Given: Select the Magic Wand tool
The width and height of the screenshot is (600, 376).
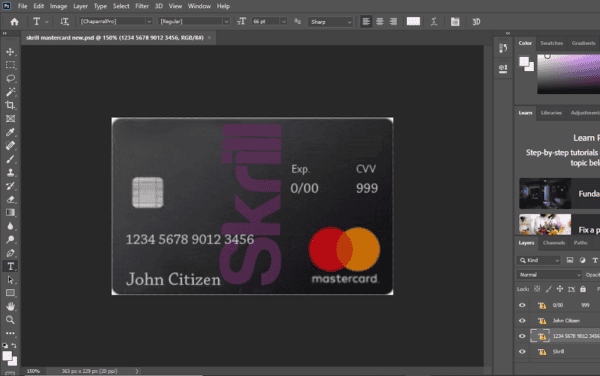Looking at the screenshot, I should click(10, 92).
